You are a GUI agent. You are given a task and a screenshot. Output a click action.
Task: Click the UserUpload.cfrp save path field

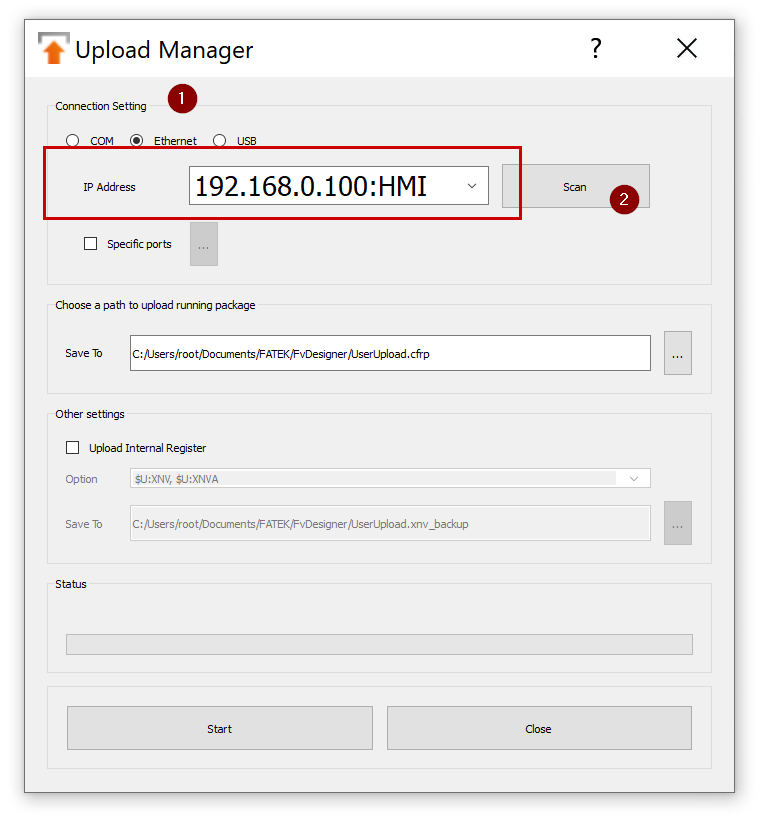tap(390, 353)
